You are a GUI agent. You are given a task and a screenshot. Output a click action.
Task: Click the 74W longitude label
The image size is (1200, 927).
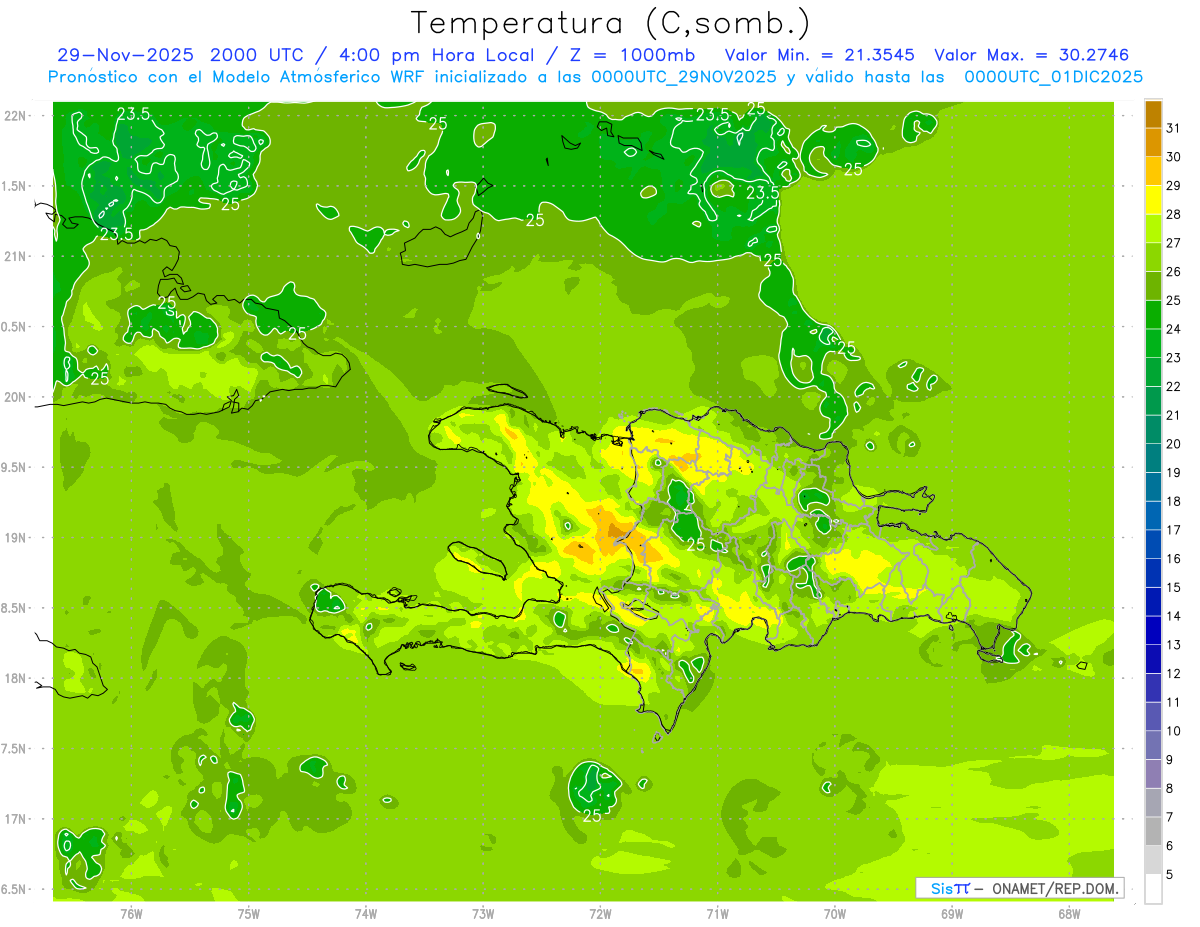[366, 914]
